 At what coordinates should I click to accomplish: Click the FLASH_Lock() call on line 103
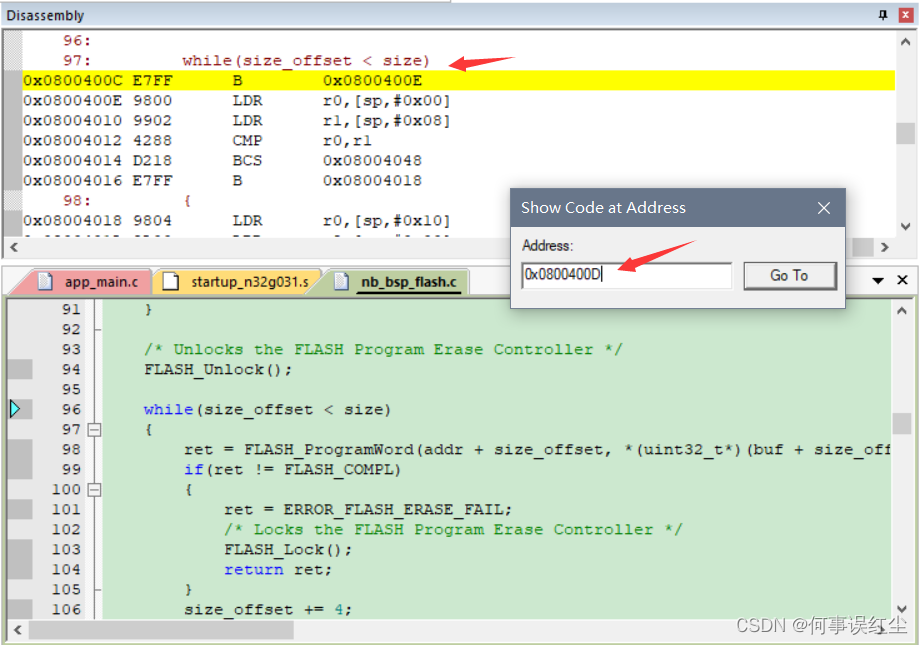(288, 550)
